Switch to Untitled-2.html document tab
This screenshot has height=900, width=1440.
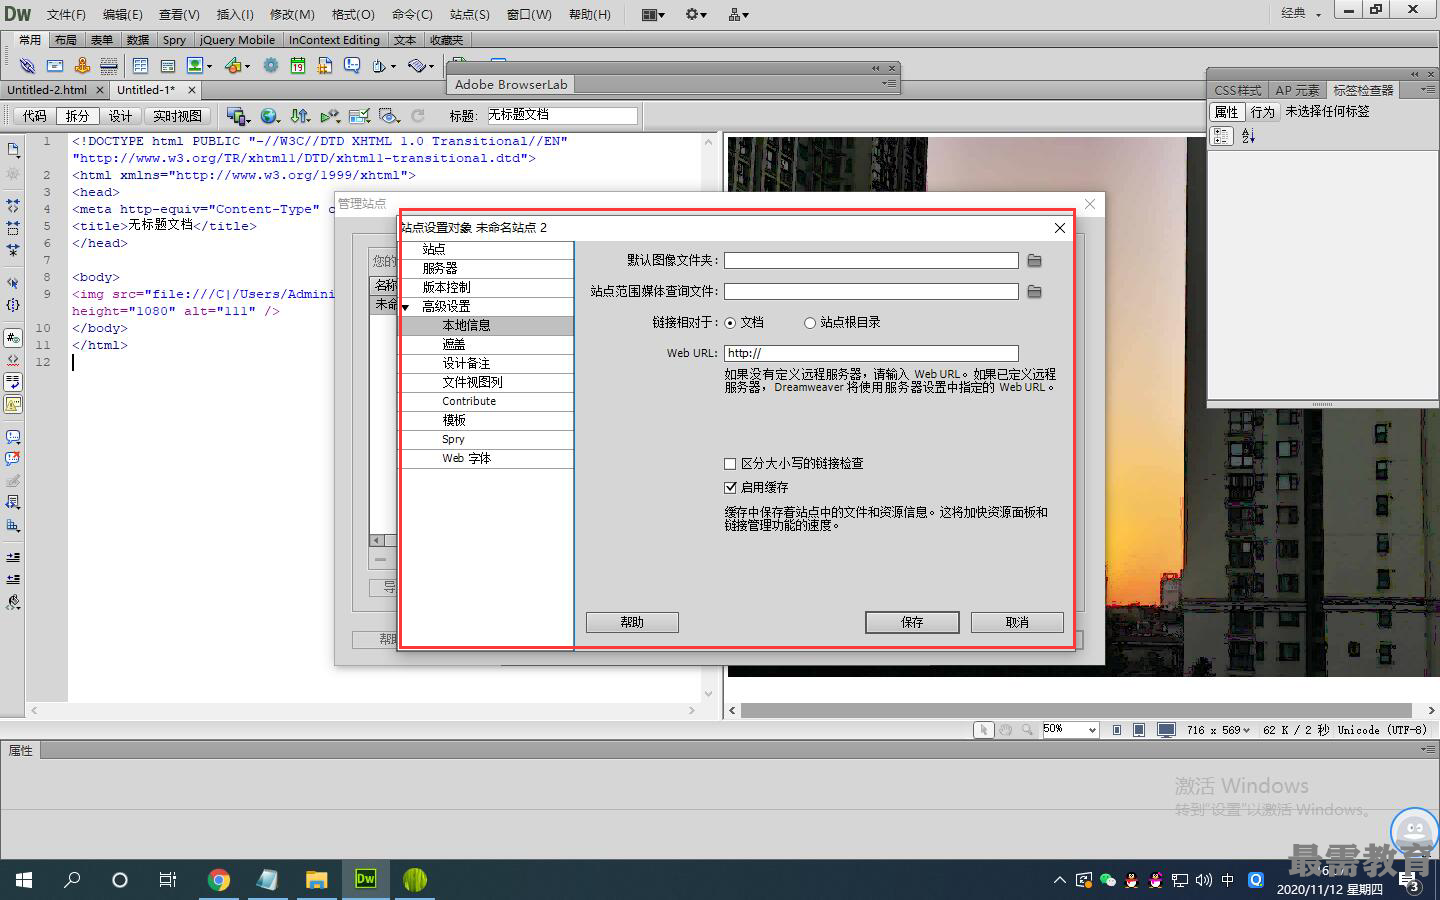coord(47,90)
